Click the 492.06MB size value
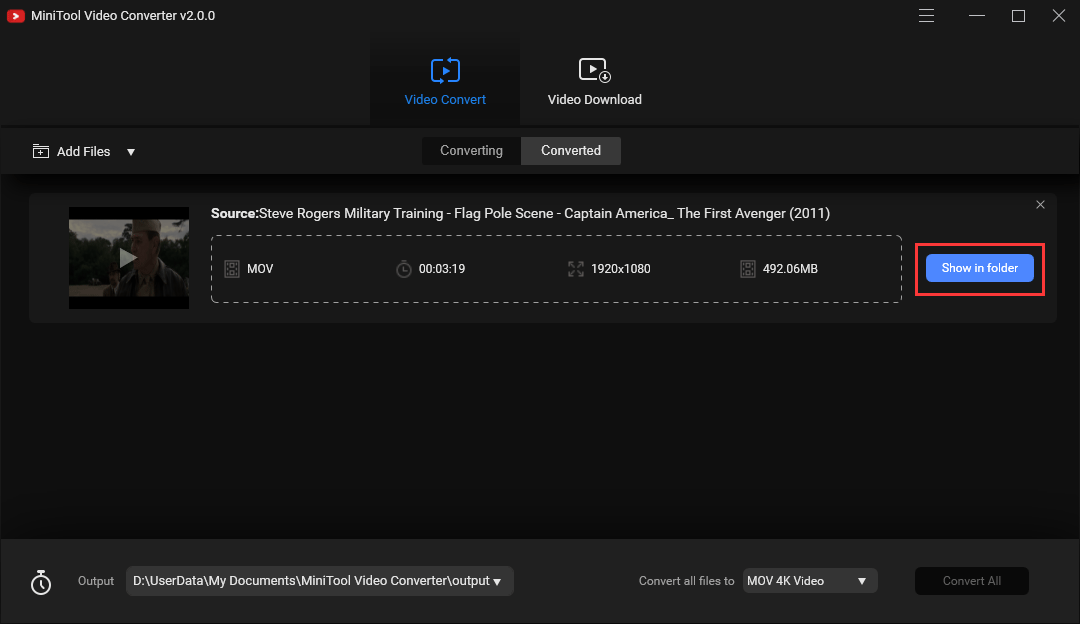The height and width of the screenshot is (624, 1080). (x=790, y=269)
